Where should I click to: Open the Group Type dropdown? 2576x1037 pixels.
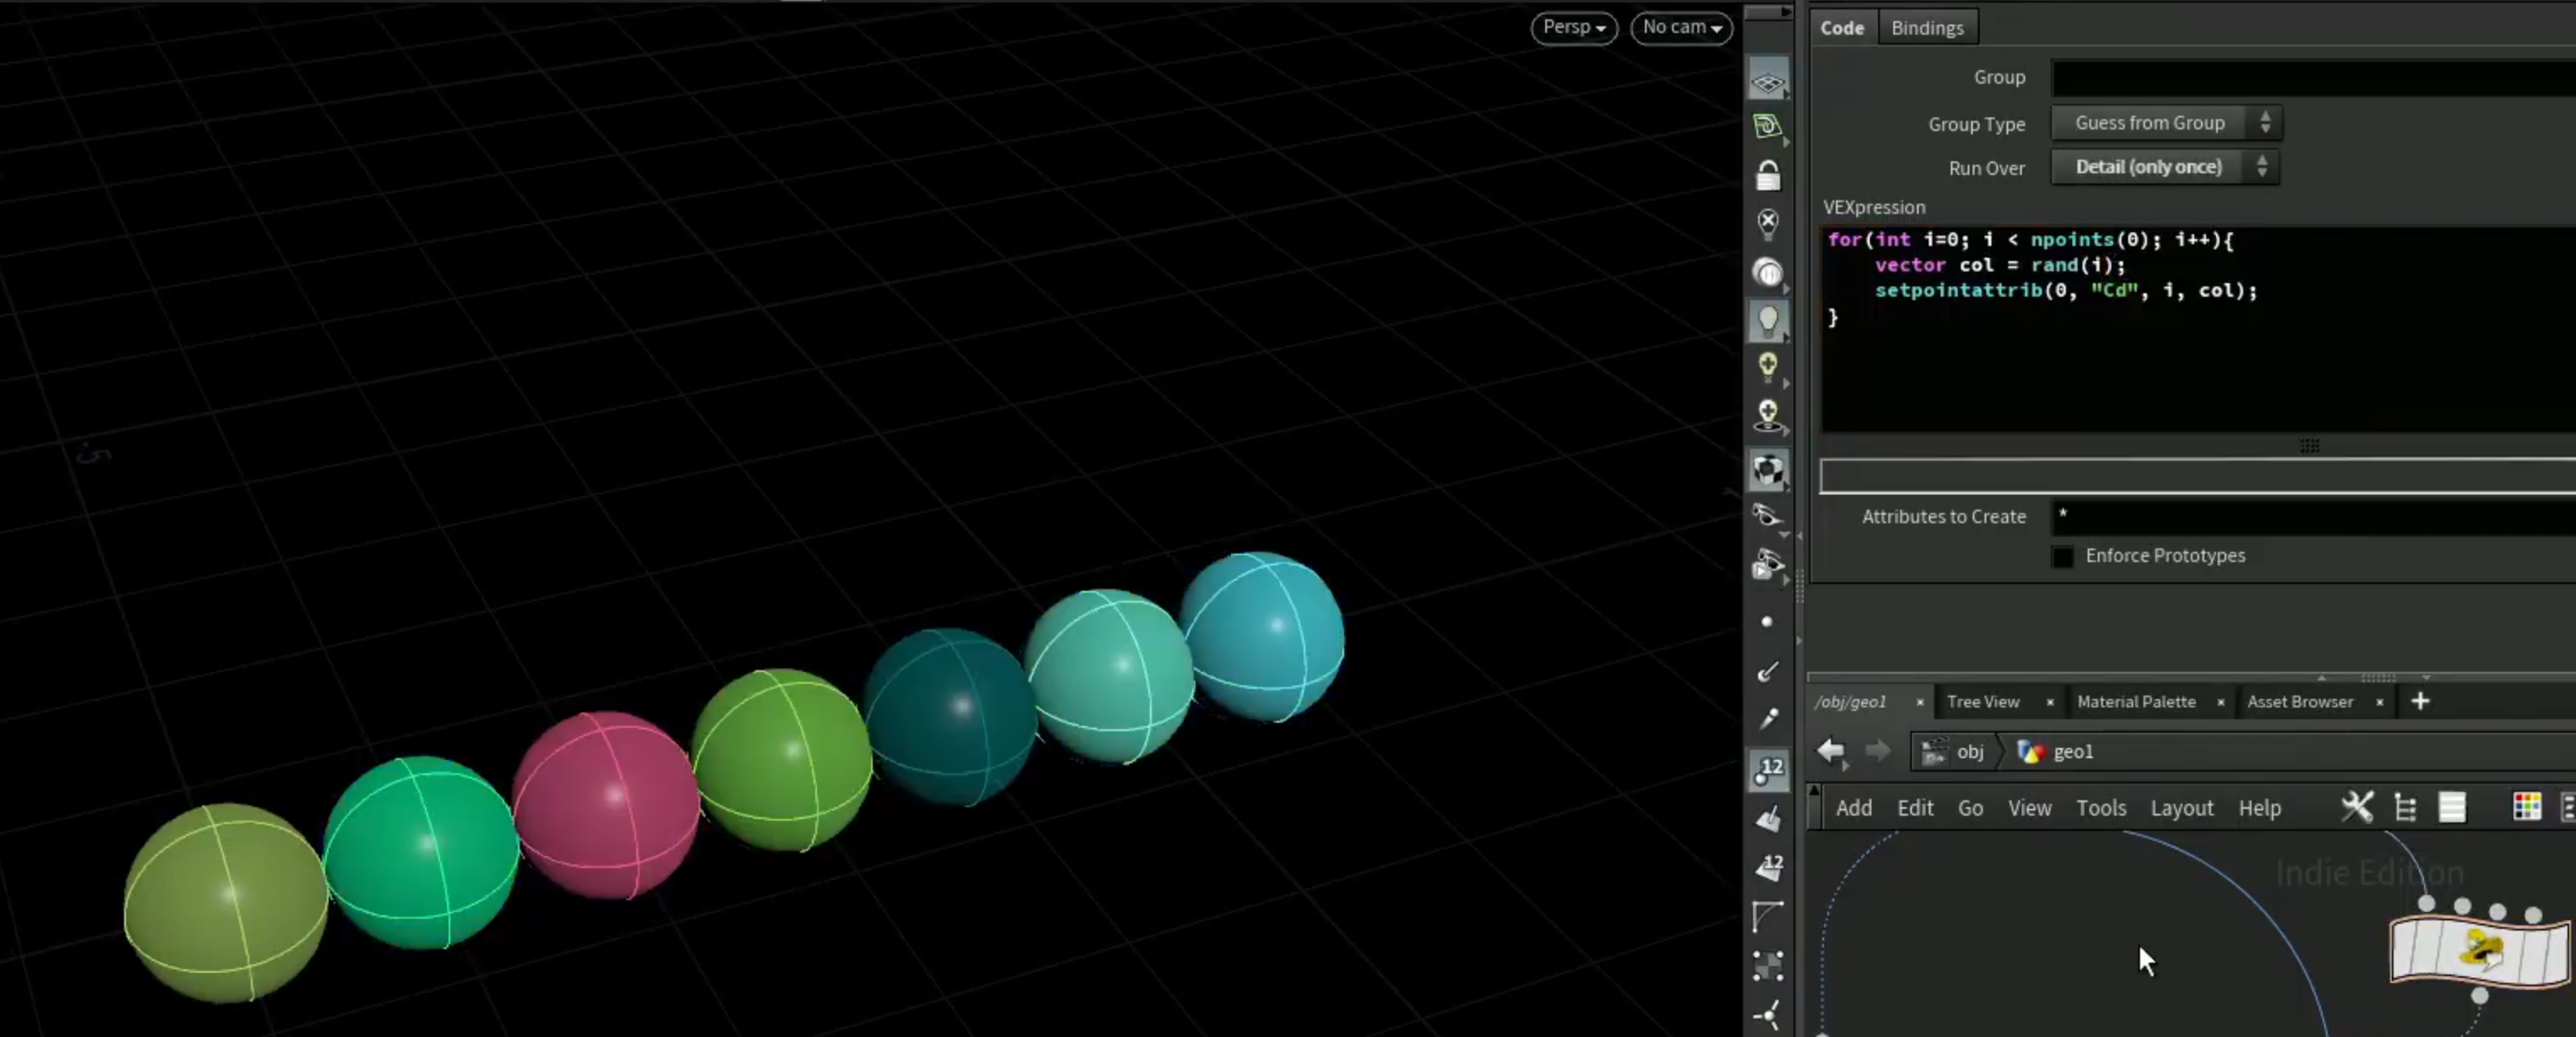(2166, 123)
